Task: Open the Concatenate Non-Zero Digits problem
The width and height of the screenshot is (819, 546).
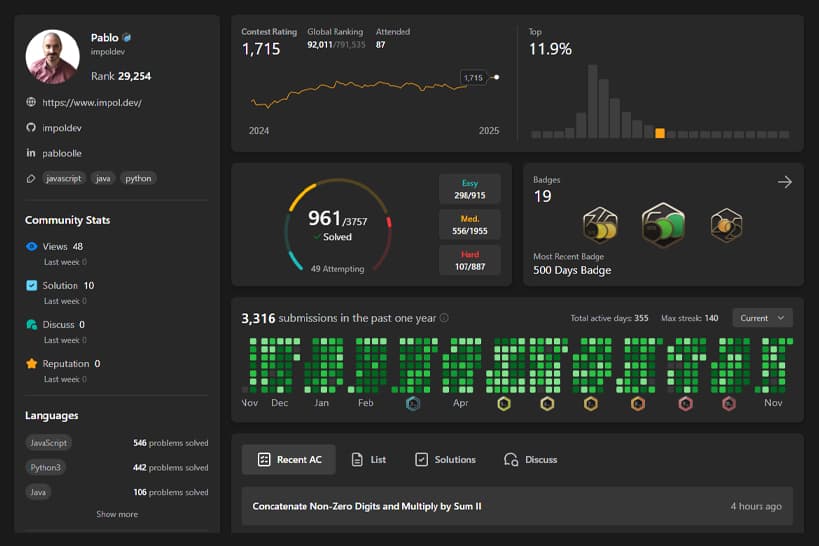Action: click(367, 506)
